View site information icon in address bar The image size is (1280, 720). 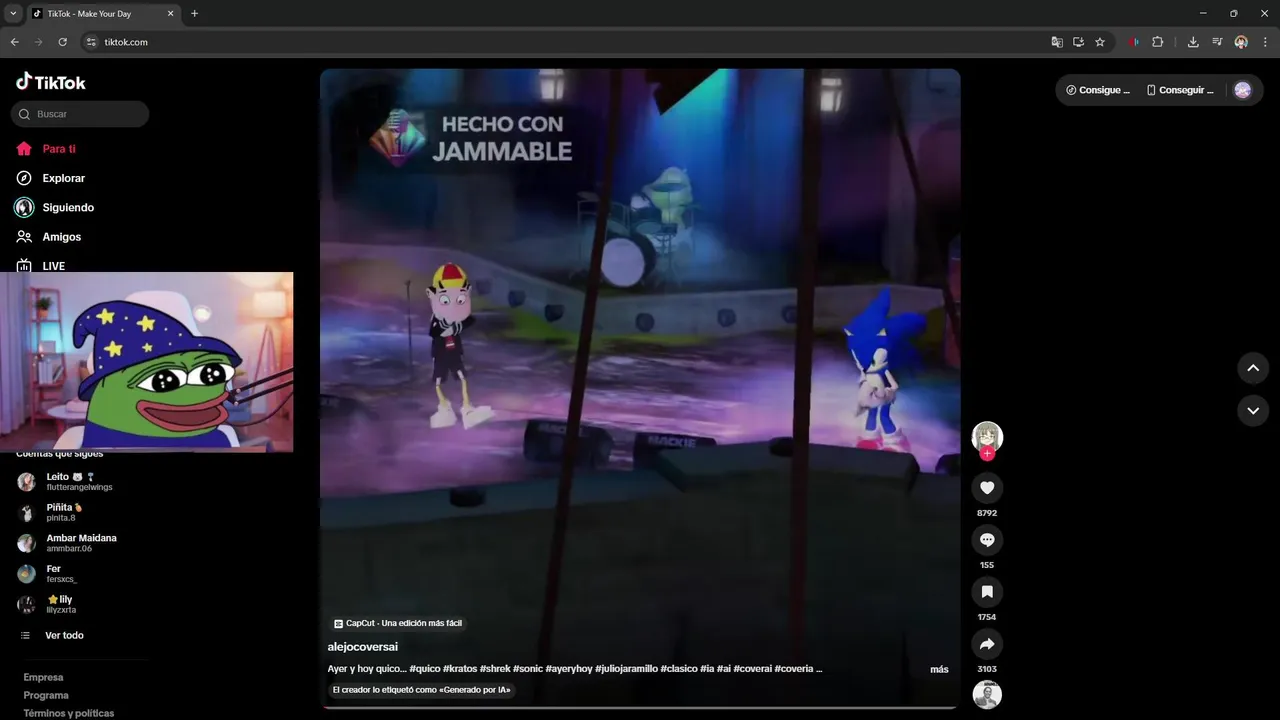click(x=91, y=42)
